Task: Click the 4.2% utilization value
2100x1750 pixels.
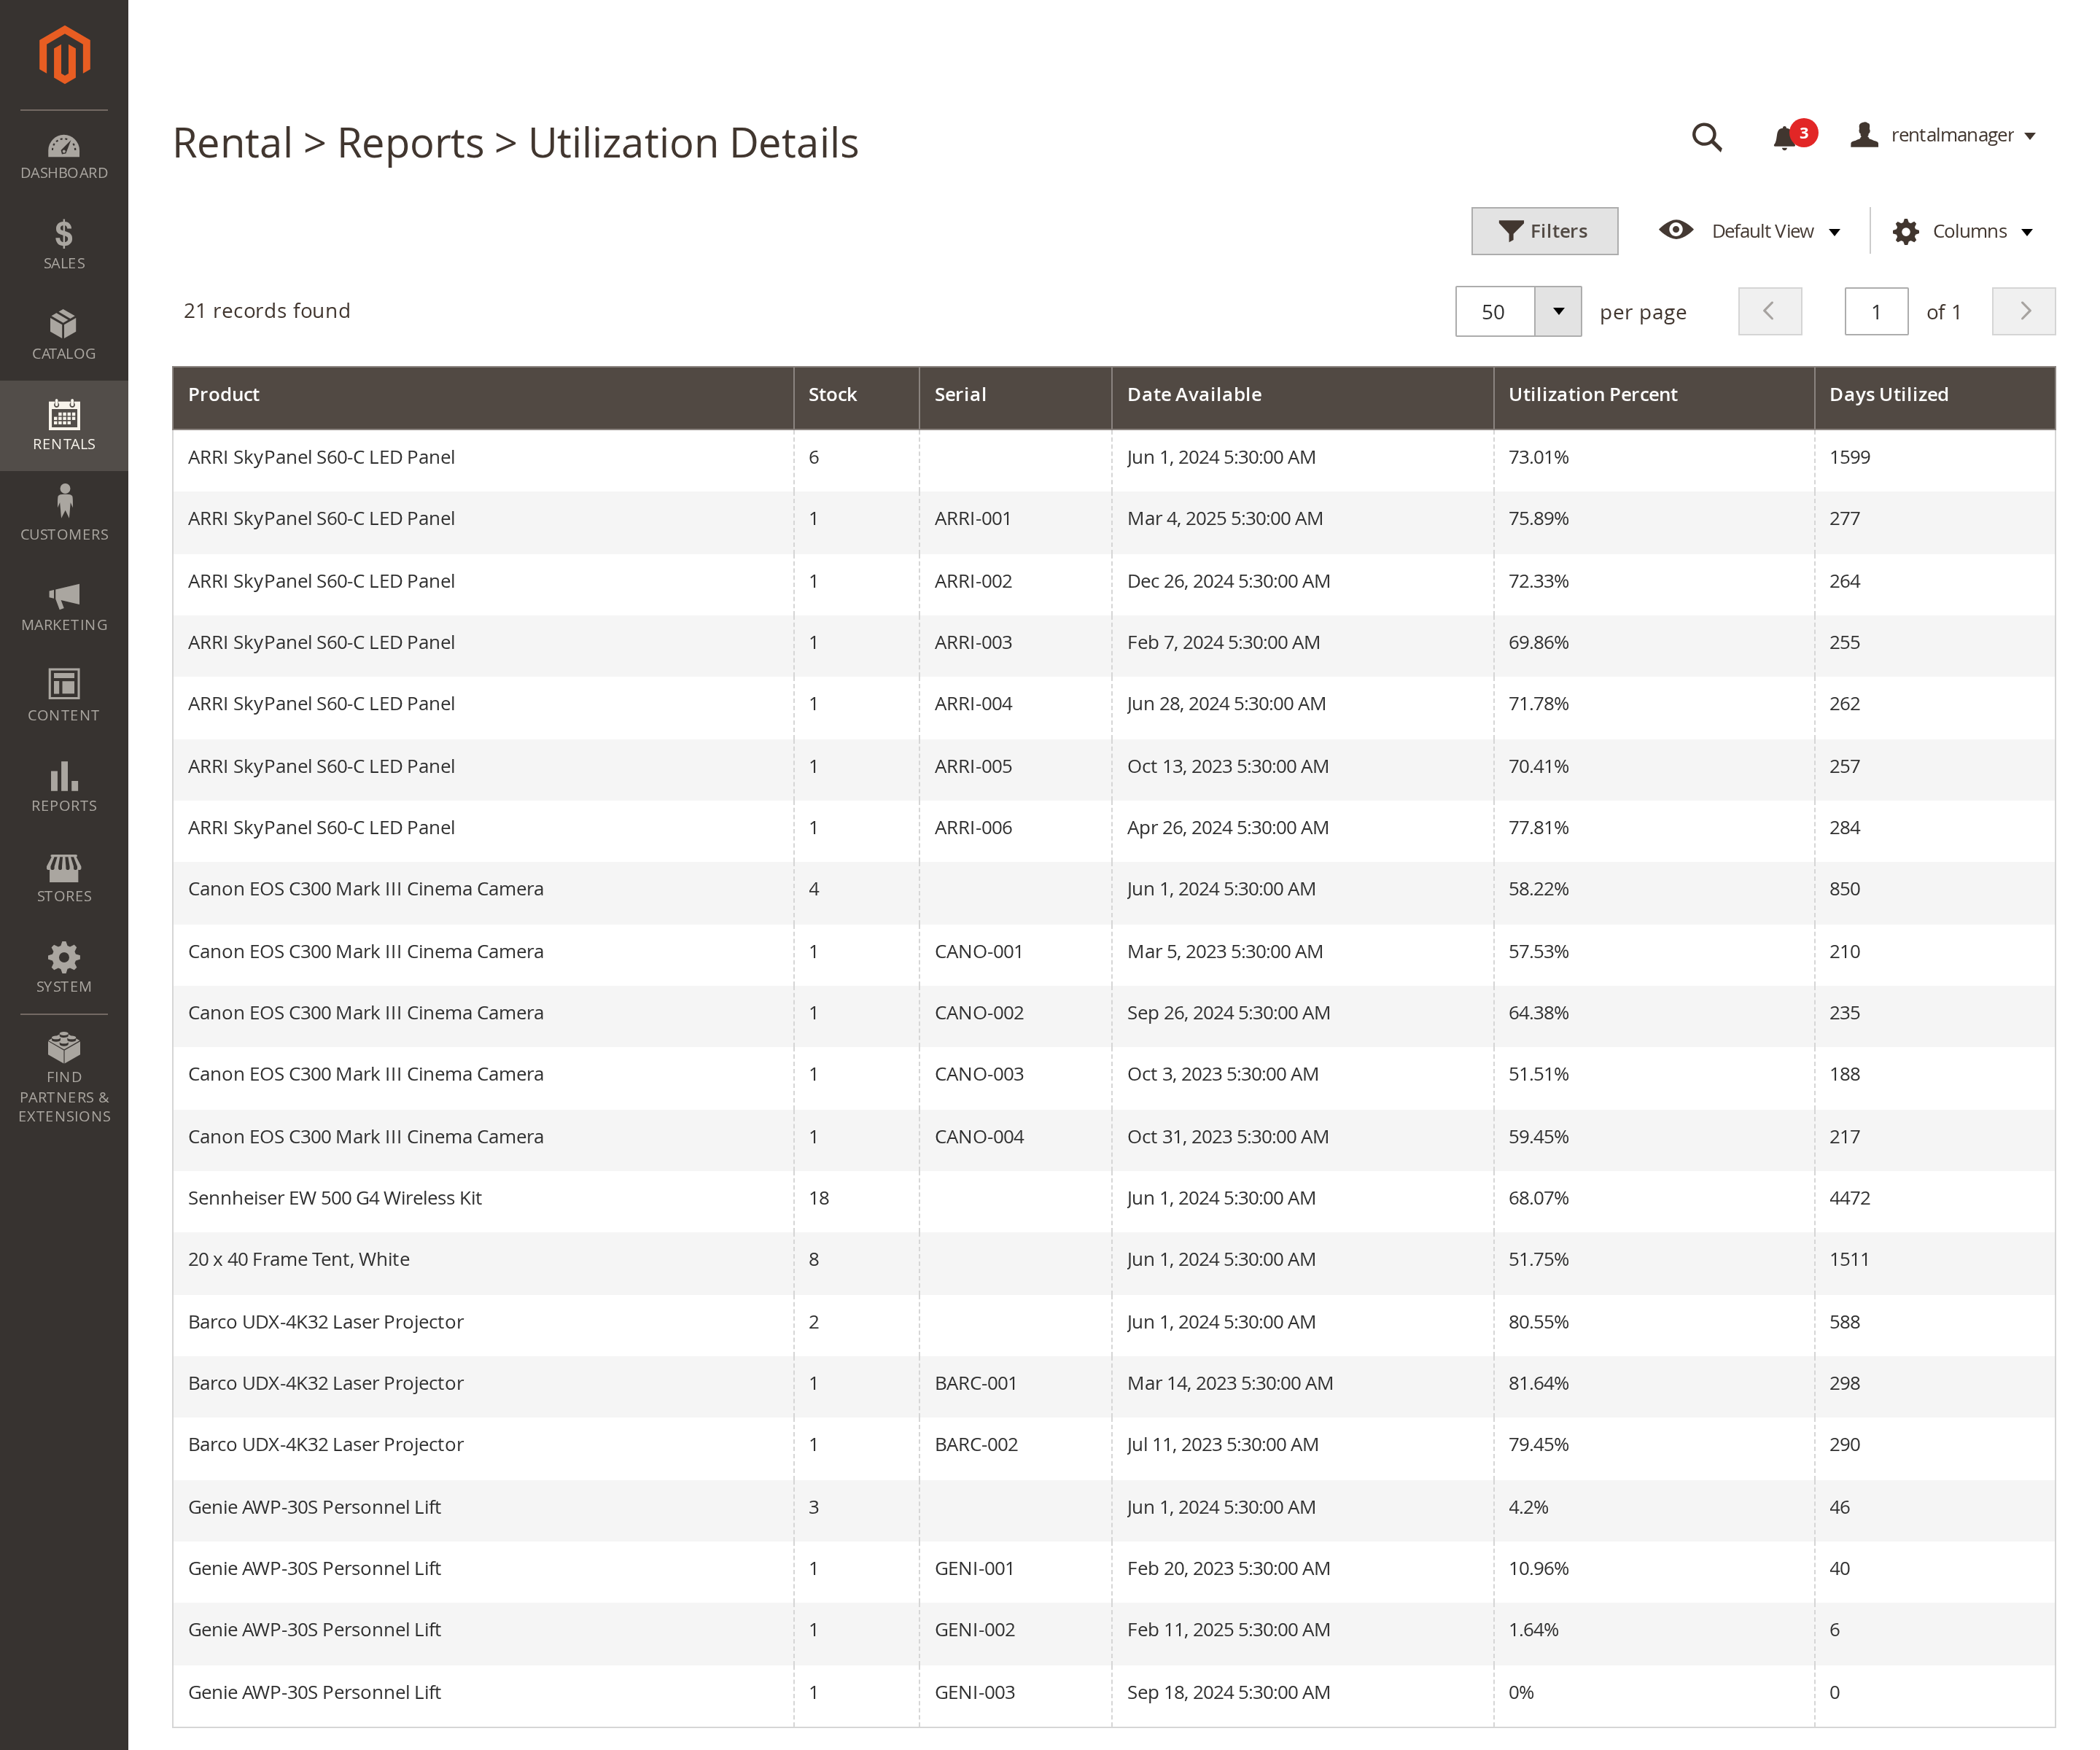Action: point(1528,1507)
